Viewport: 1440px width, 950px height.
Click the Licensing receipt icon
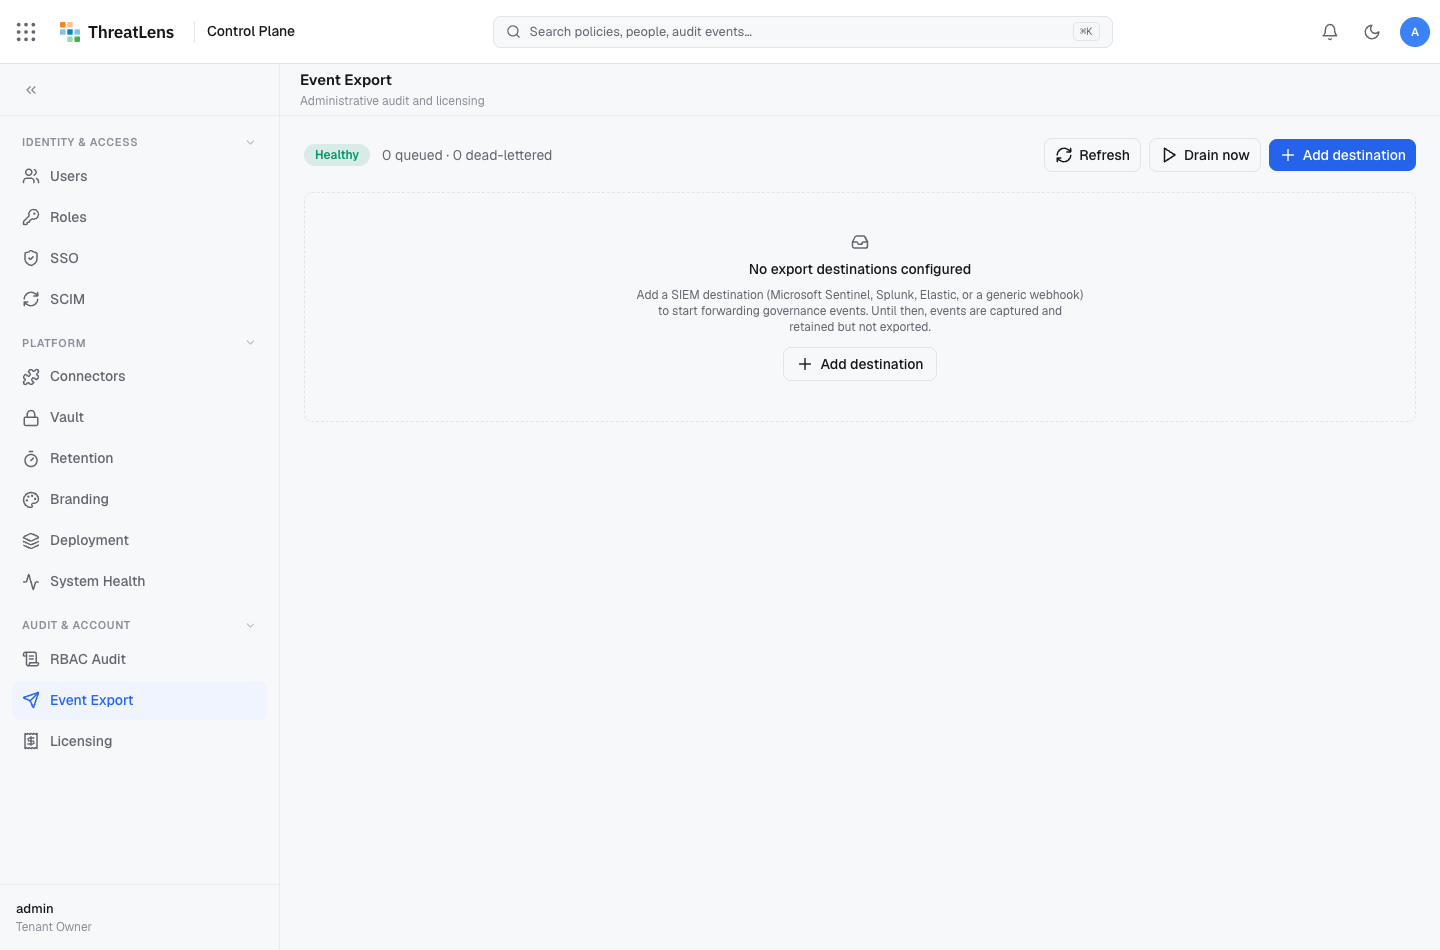pos(31,741)
